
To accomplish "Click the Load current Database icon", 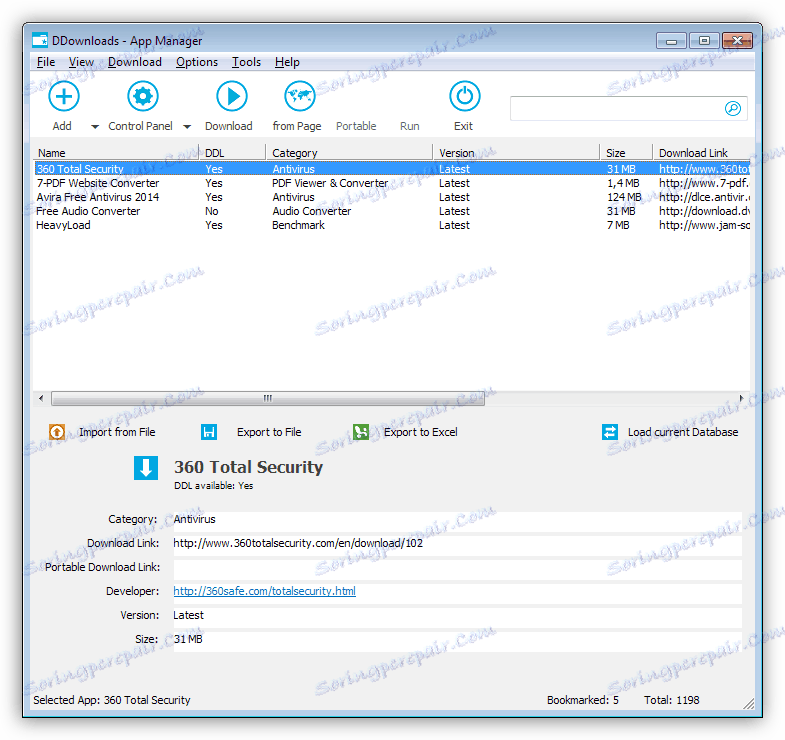I will 610,432.
